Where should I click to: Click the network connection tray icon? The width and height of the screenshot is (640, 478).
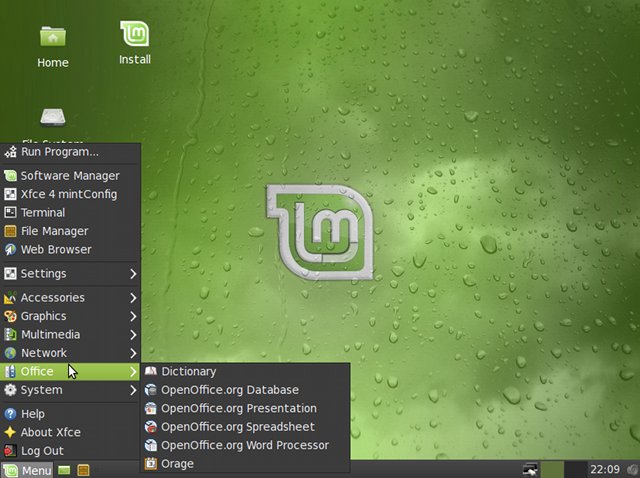click(530, 469)
